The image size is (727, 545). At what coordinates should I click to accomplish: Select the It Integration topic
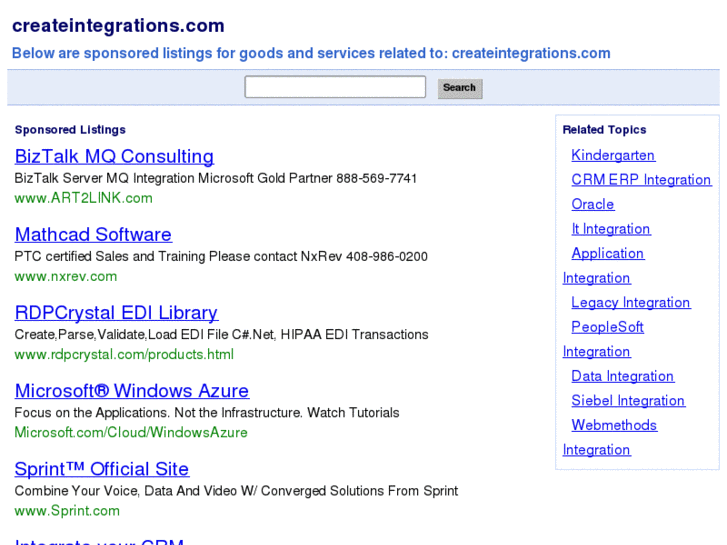tap(611, 229)
